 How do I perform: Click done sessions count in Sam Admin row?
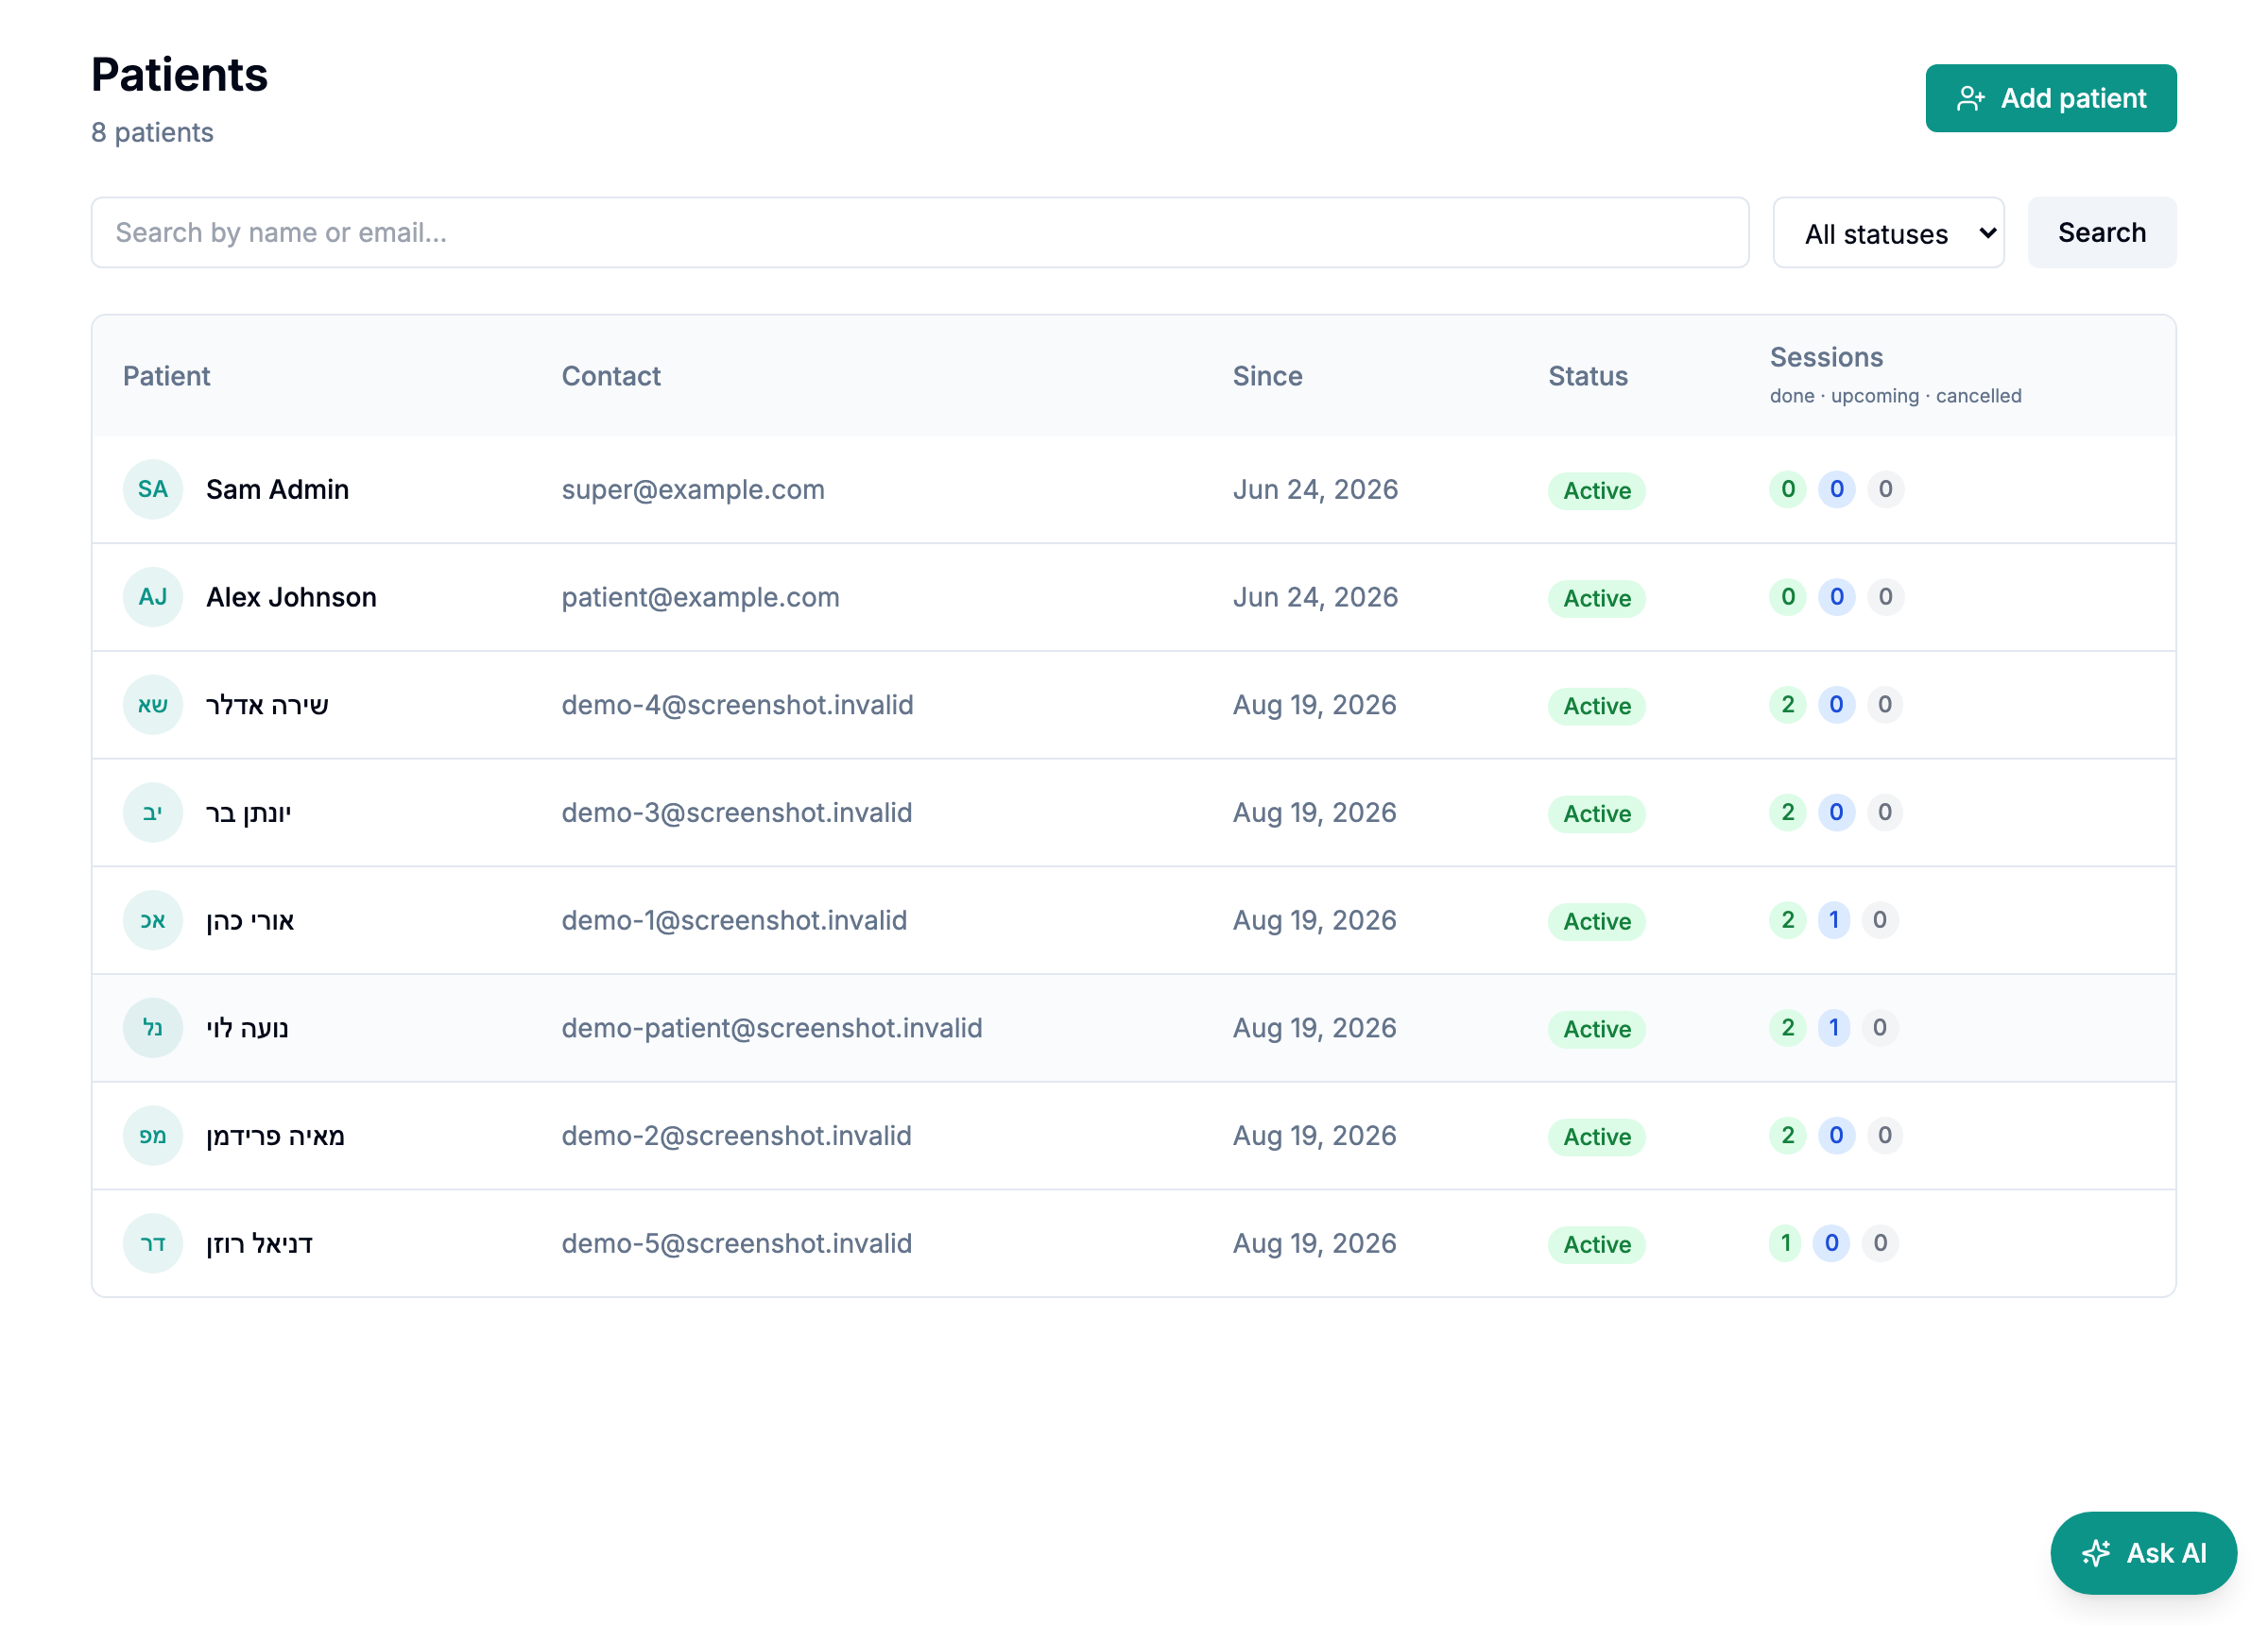(1787, 489)
